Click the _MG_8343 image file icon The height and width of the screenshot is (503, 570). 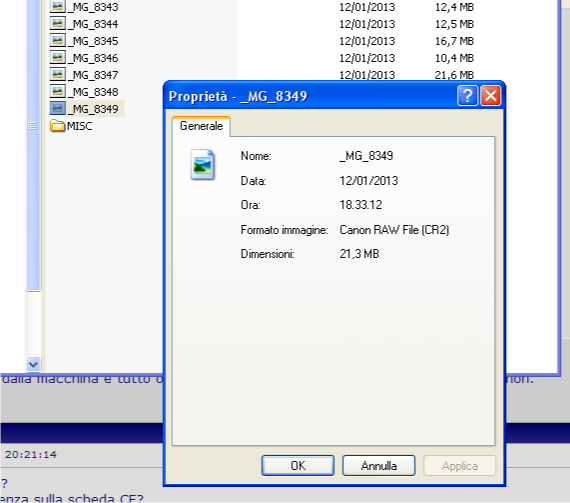pyautogui.click(x=57, y=6)
